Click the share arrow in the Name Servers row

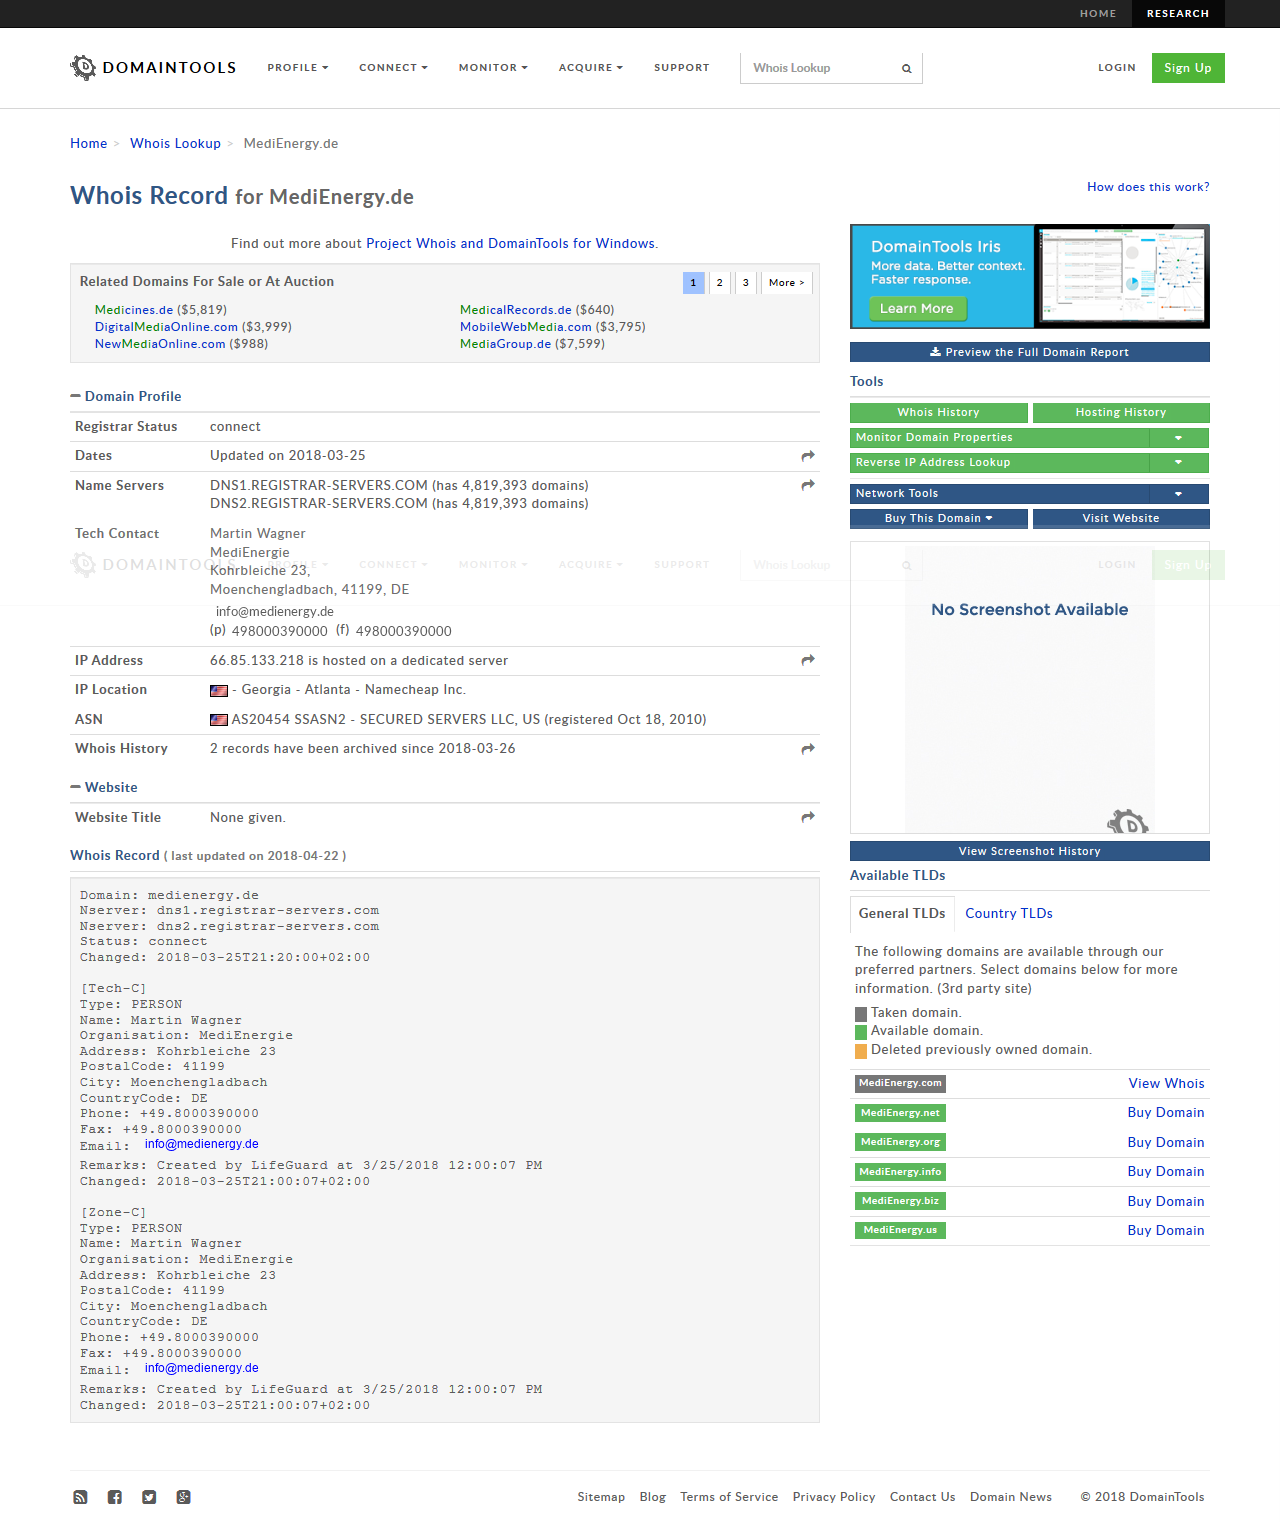coord(808,485)
